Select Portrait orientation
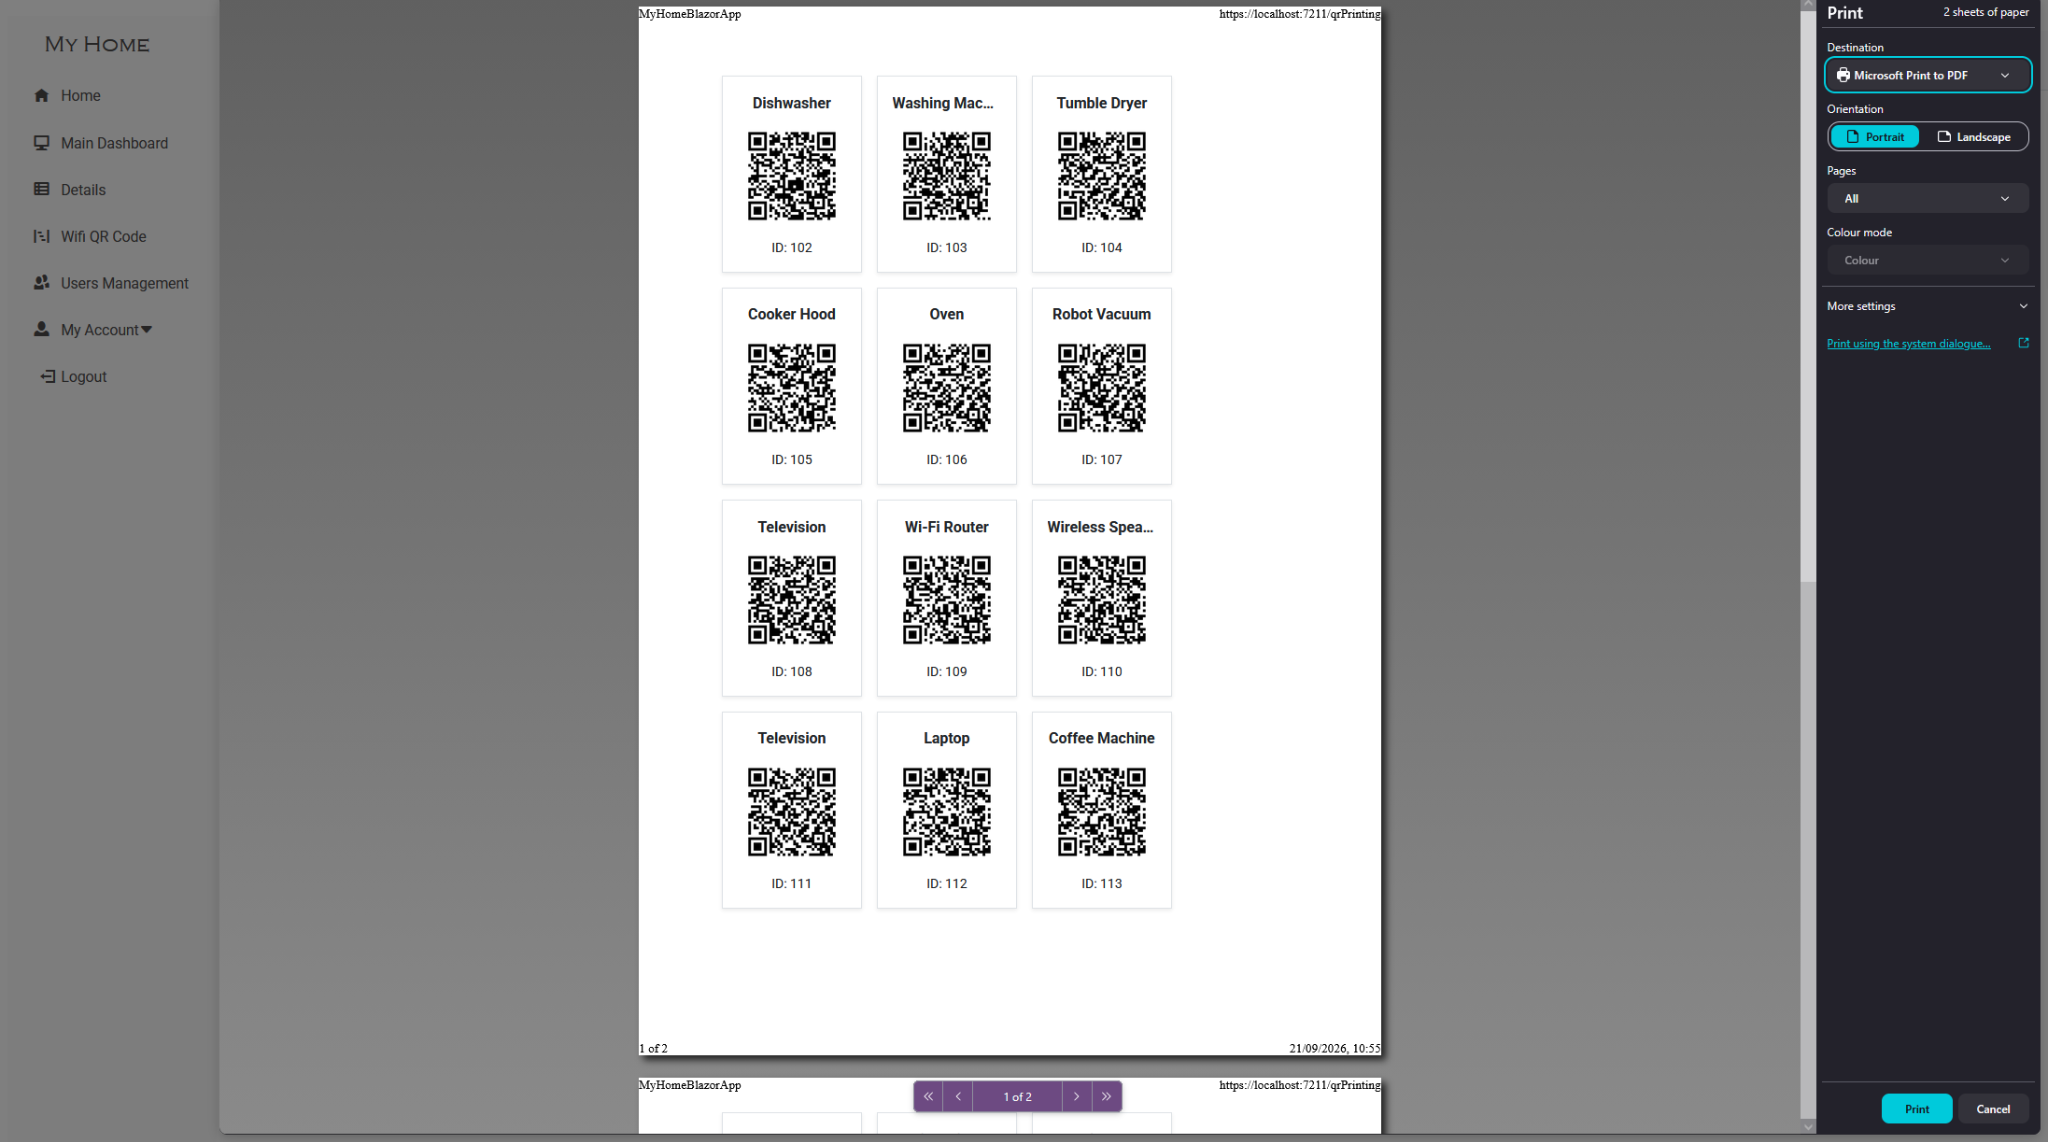 (x=1875, y=137)
